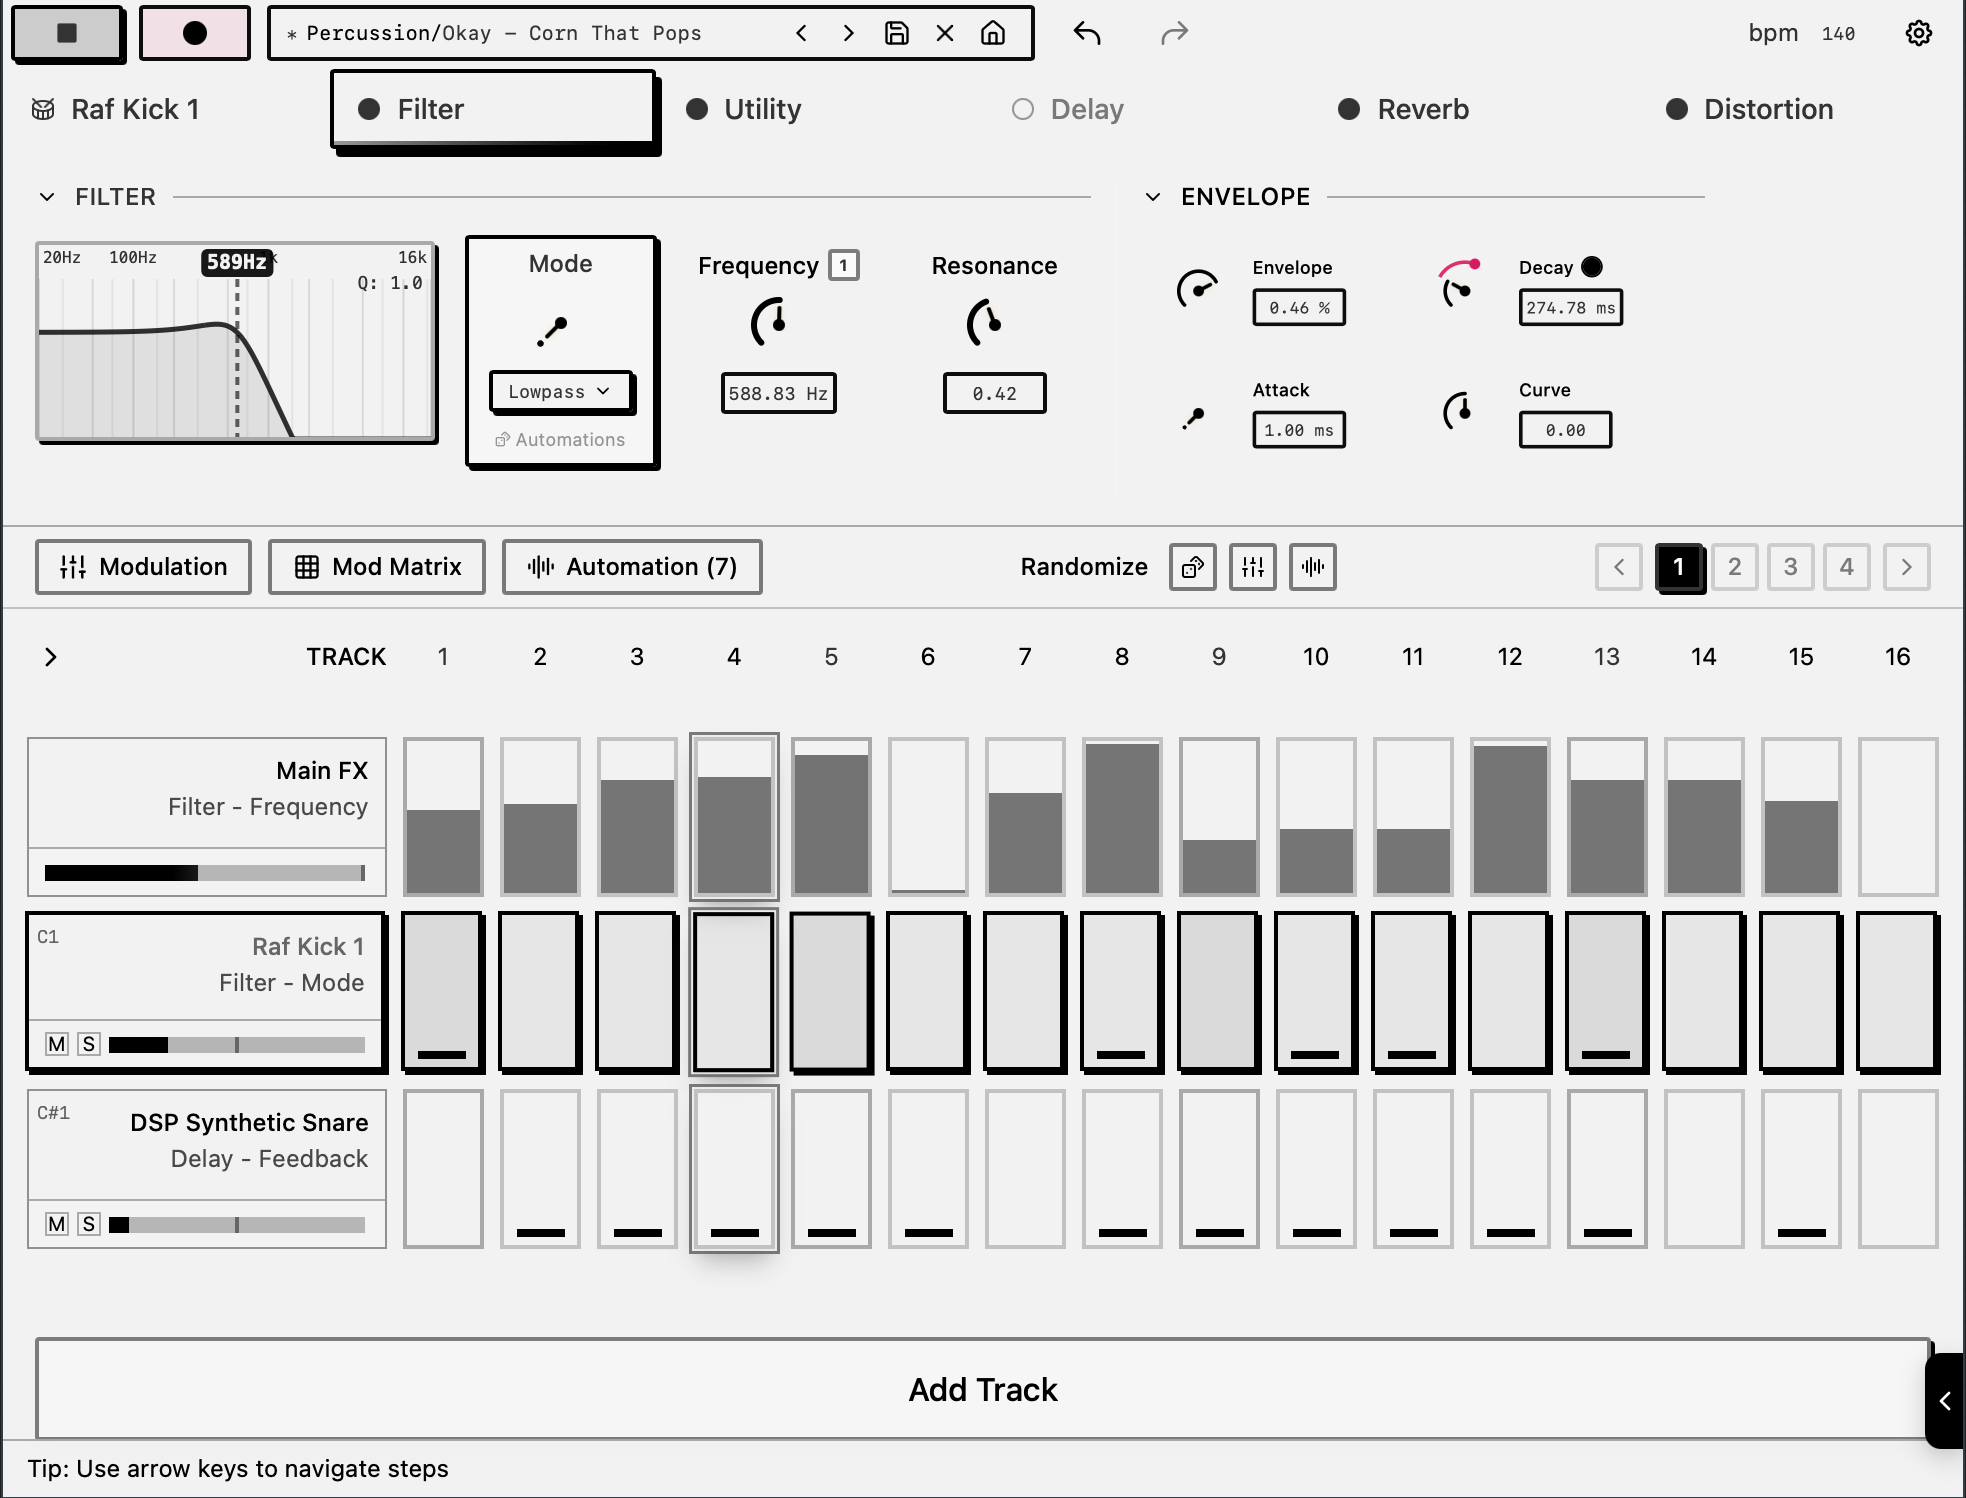This screenshot has width=1966, height=1498.
Task: Open the Mod Matrix tab
Action: pyautogui.click(x=377, y=567)
